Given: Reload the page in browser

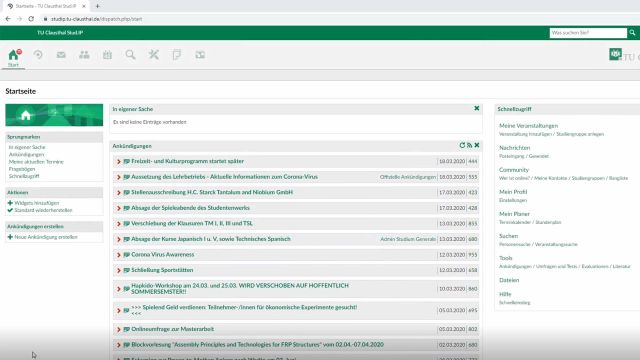Looking at the screenshot, I should tap(31, 19).
